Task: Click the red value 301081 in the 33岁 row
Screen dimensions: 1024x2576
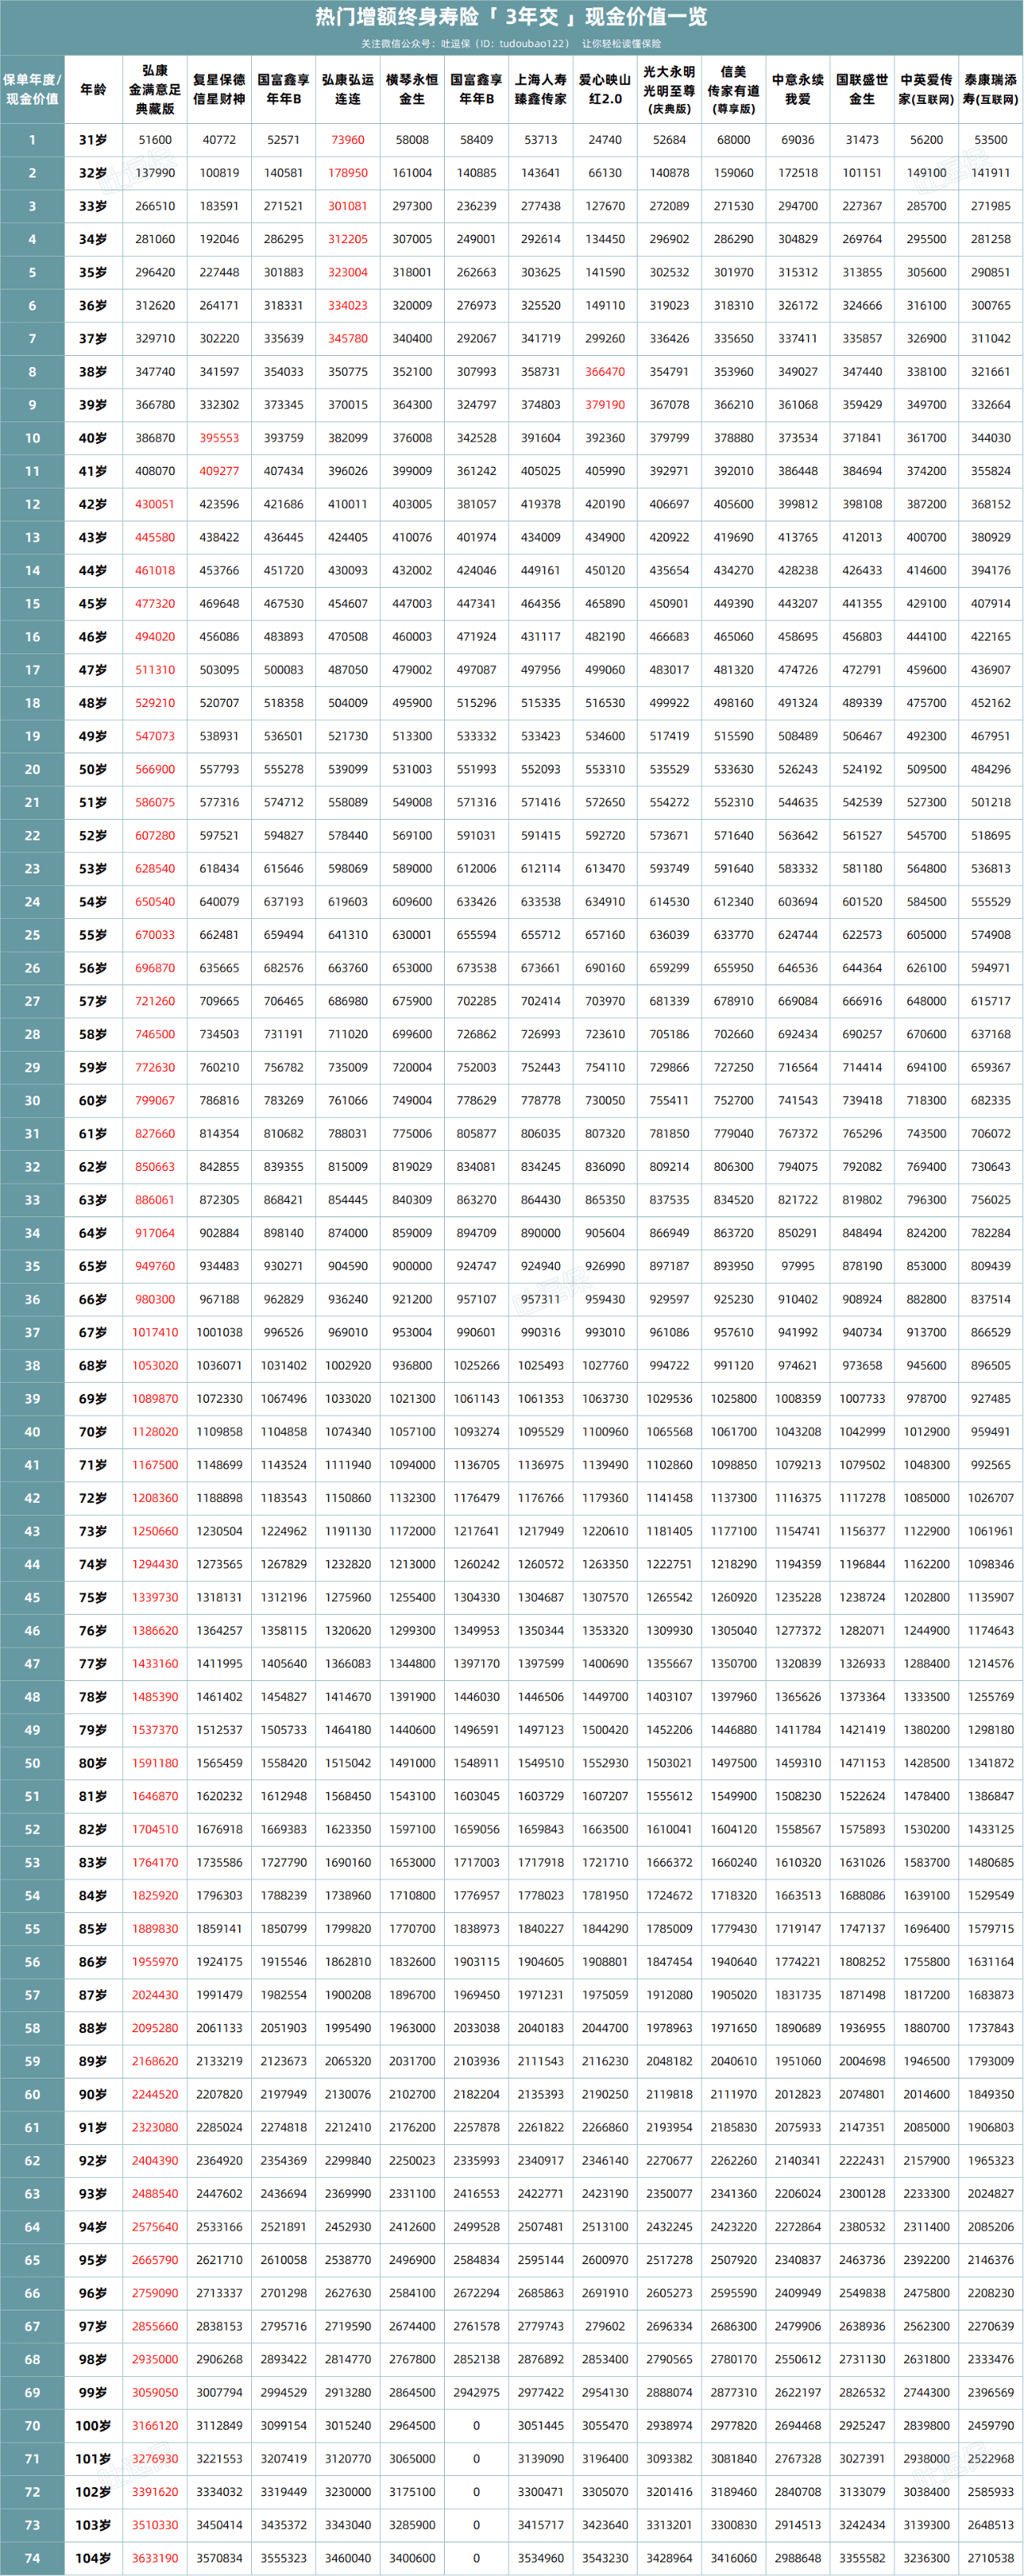Action: 348,206
